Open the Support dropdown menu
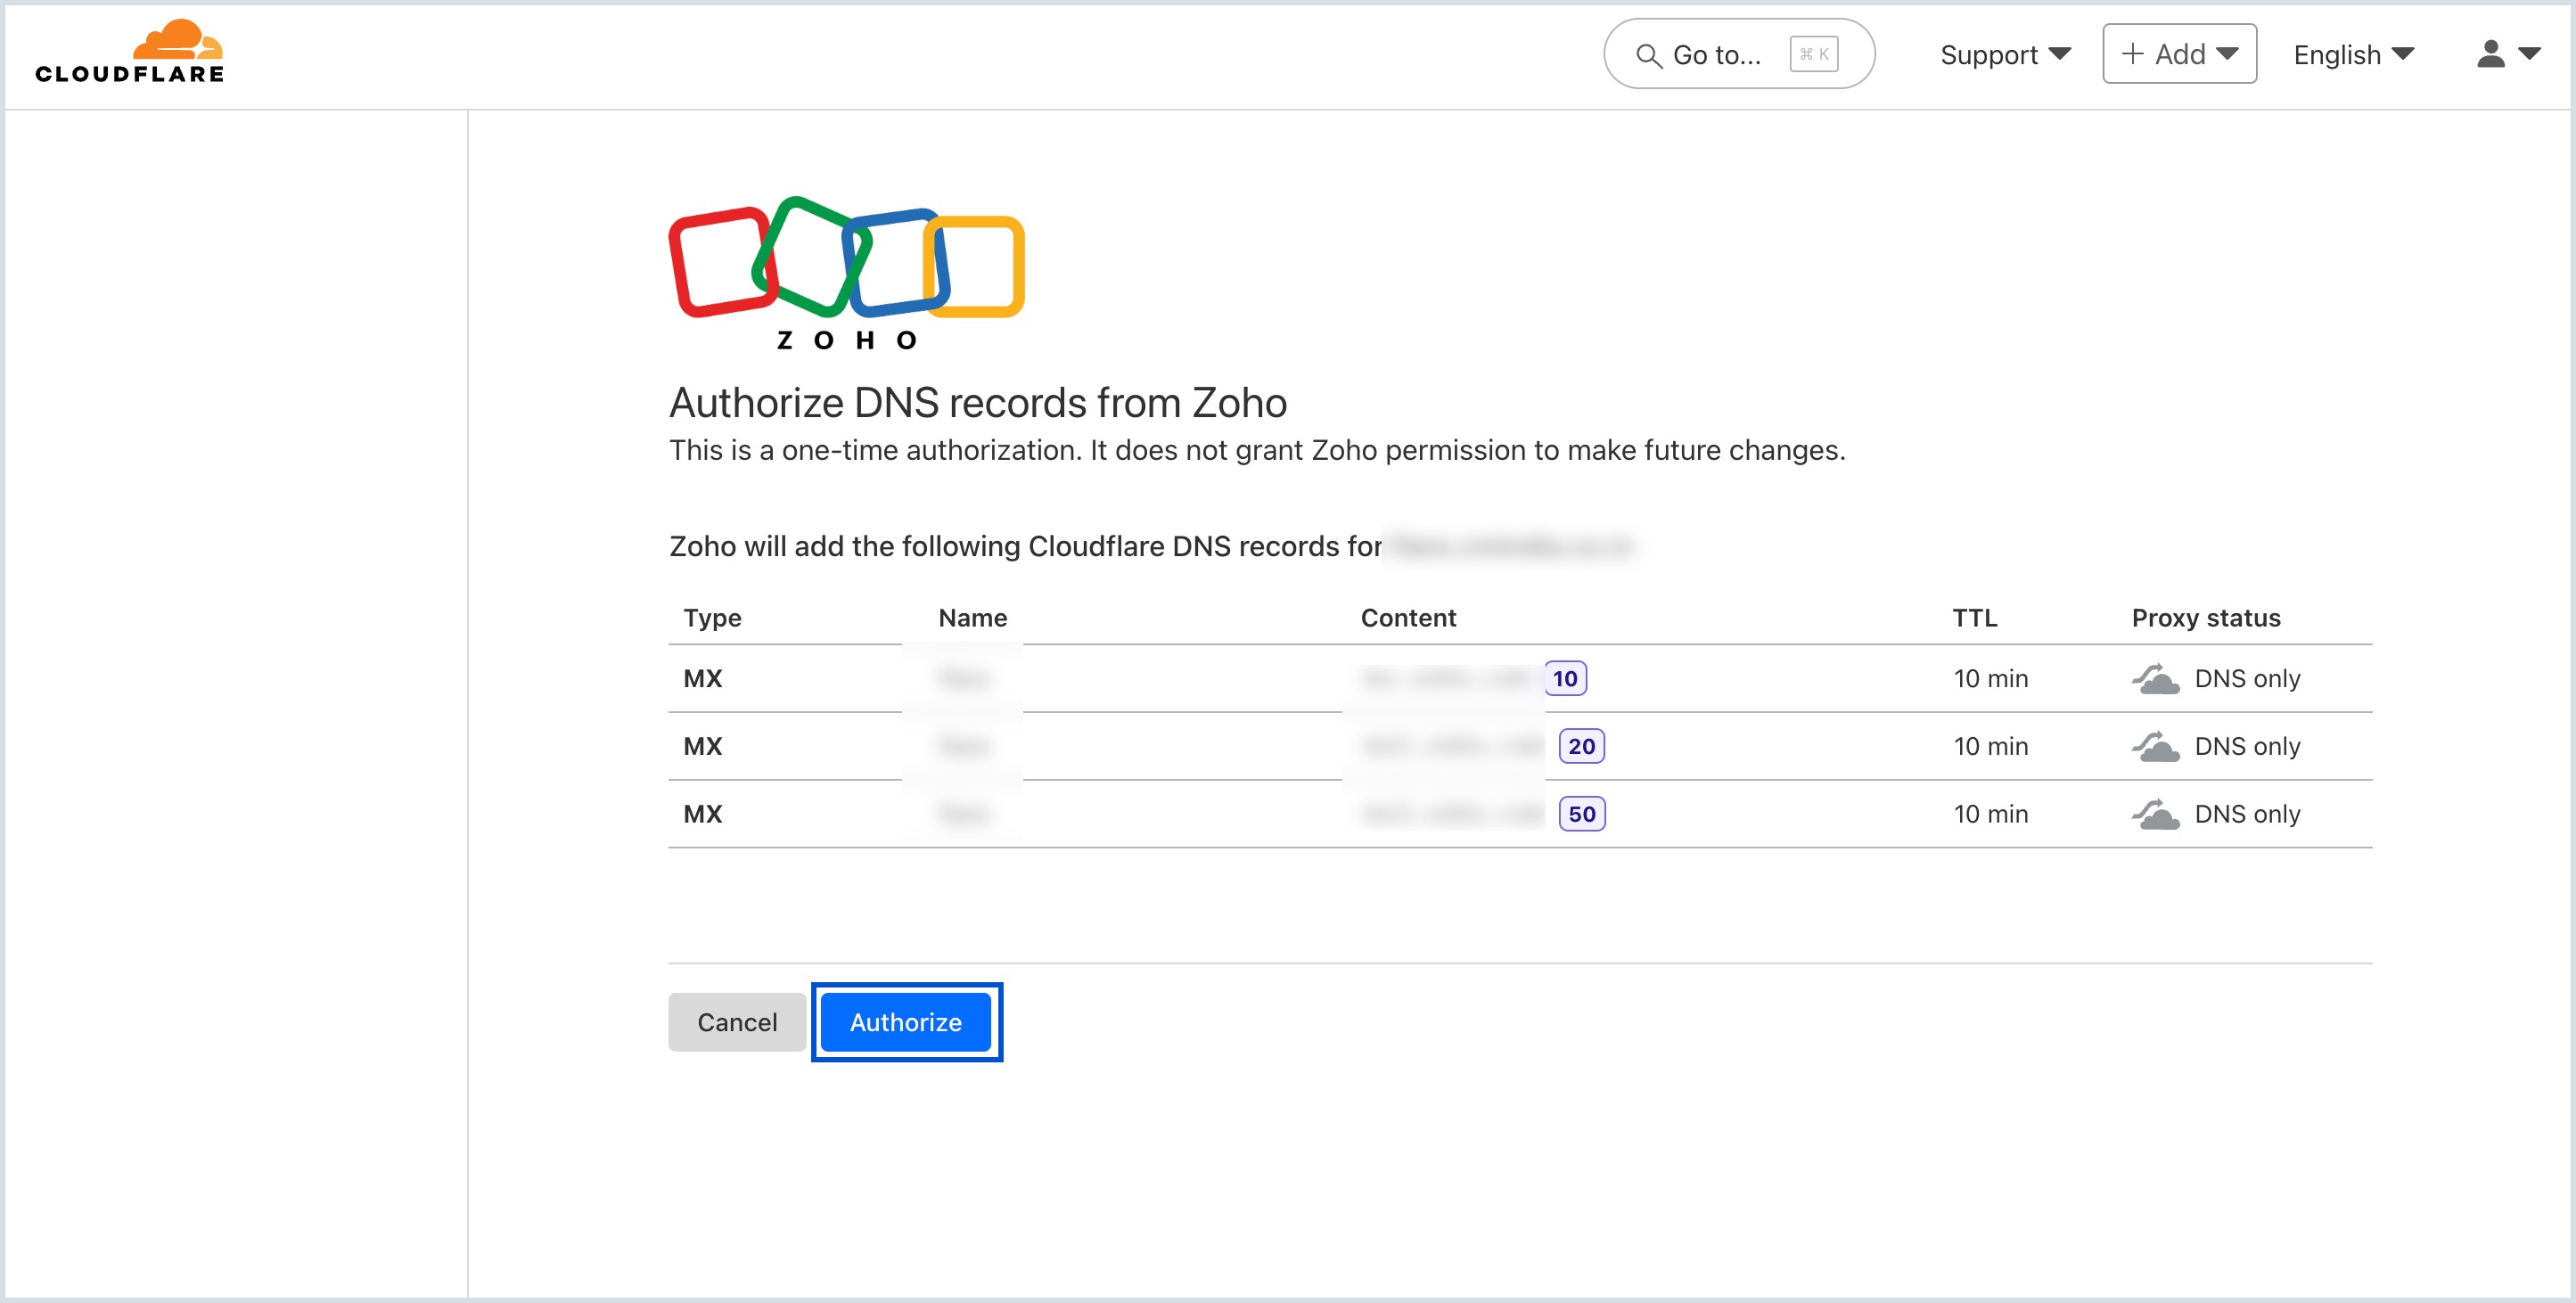The image size is (2576, 1303). point(2003,54)
